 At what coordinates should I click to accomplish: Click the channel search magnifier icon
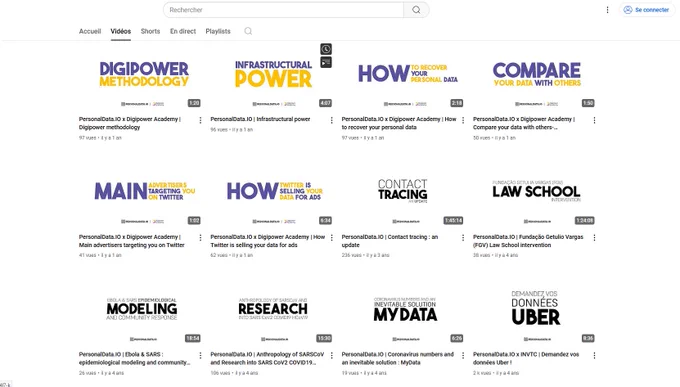tap(248, 31)
